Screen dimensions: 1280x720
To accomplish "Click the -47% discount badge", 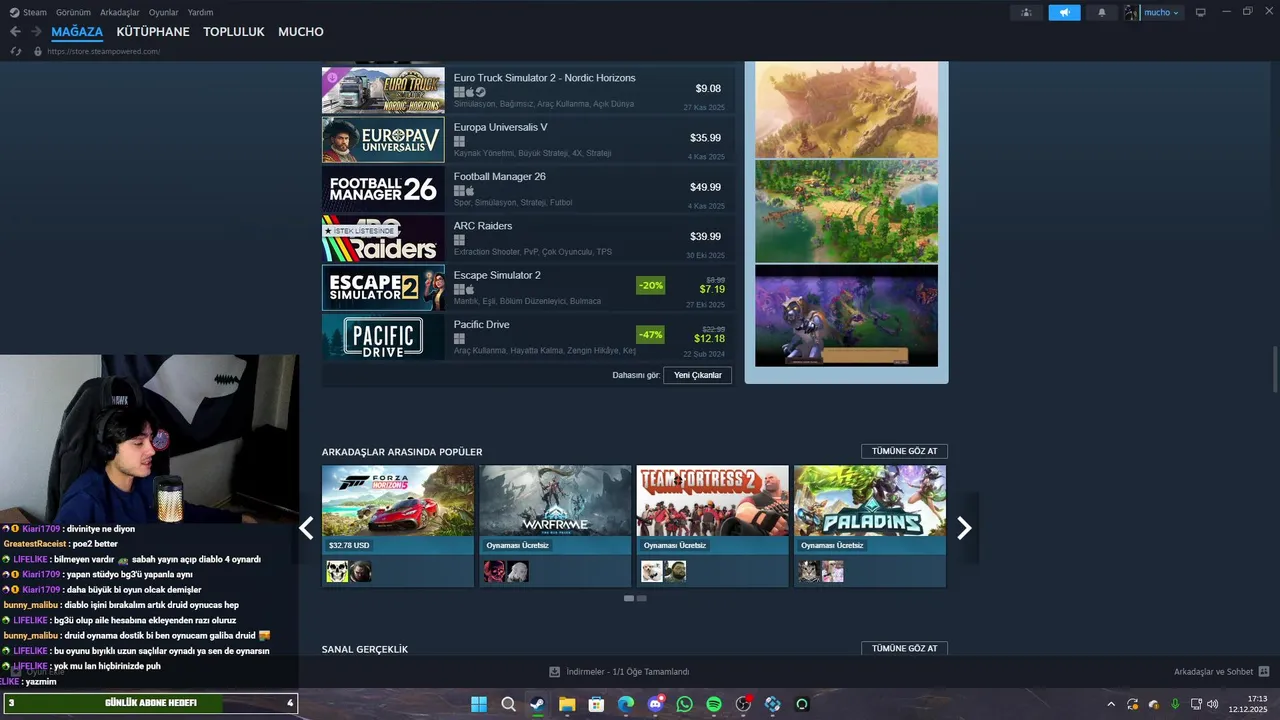I will point(651,334).
